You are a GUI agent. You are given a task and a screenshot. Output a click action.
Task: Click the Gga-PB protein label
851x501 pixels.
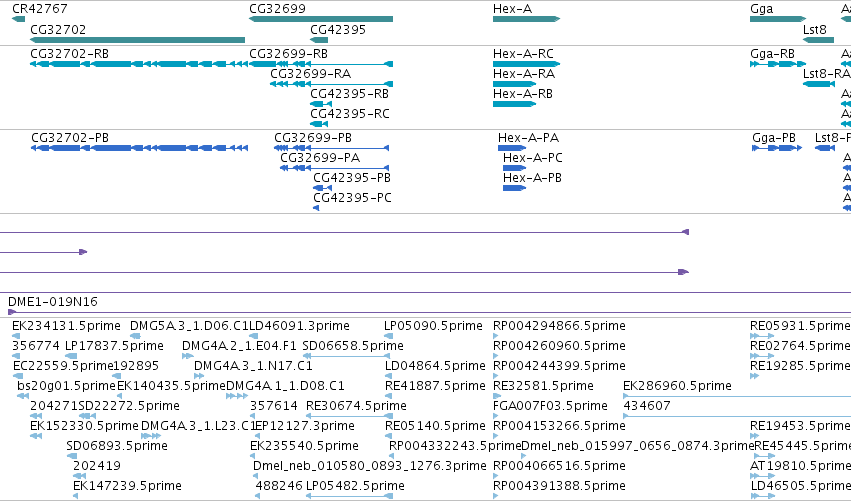774,138
